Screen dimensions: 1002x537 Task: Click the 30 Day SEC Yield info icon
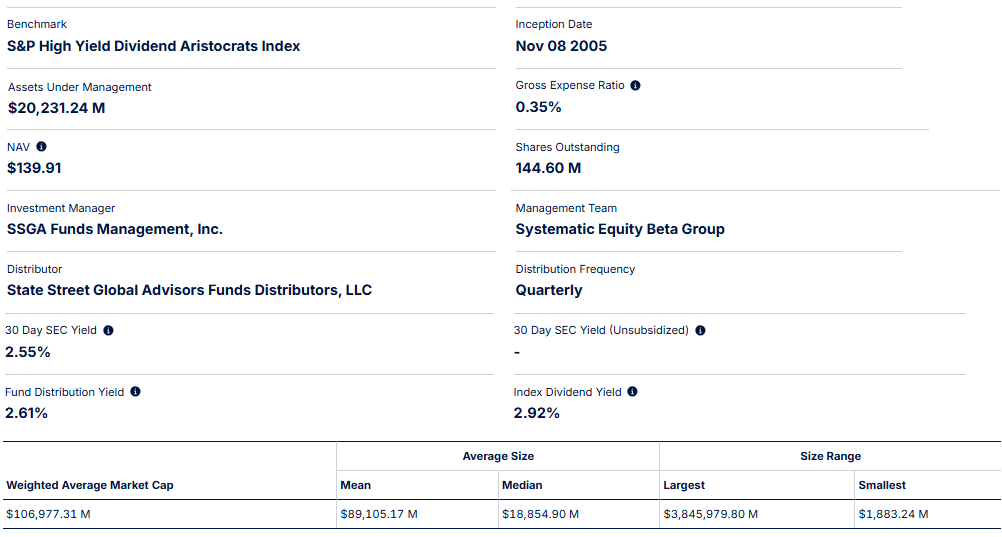pyautogui.click(x=108, y=330)
